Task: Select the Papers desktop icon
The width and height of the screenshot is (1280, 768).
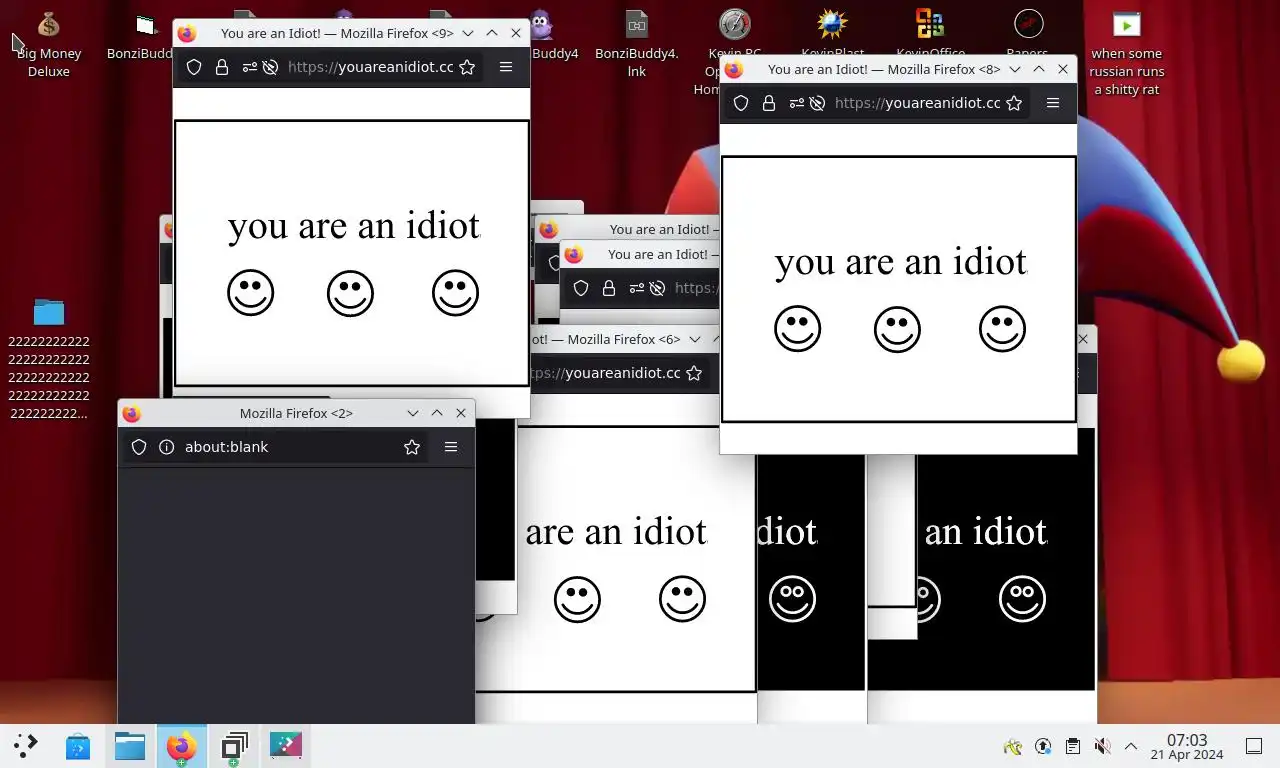Action: [1028, 34]
